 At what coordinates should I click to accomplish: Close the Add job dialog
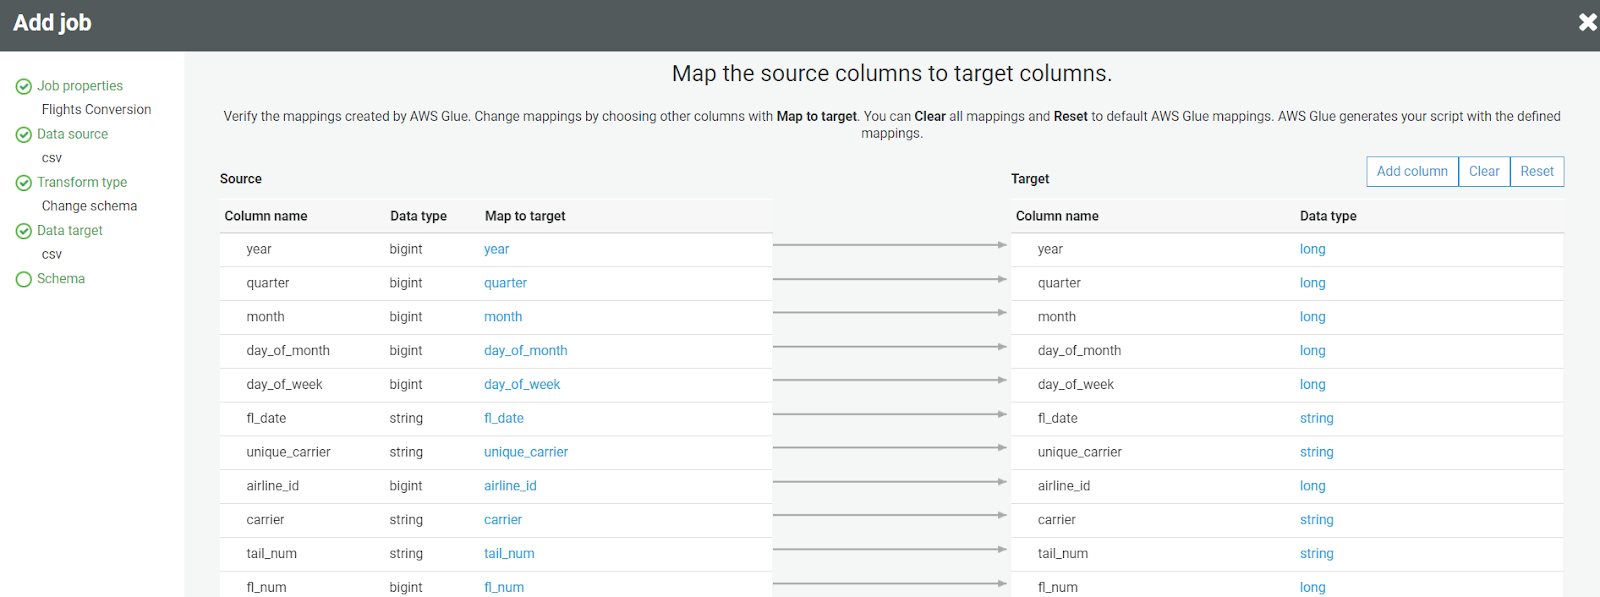click(1587, 22)
